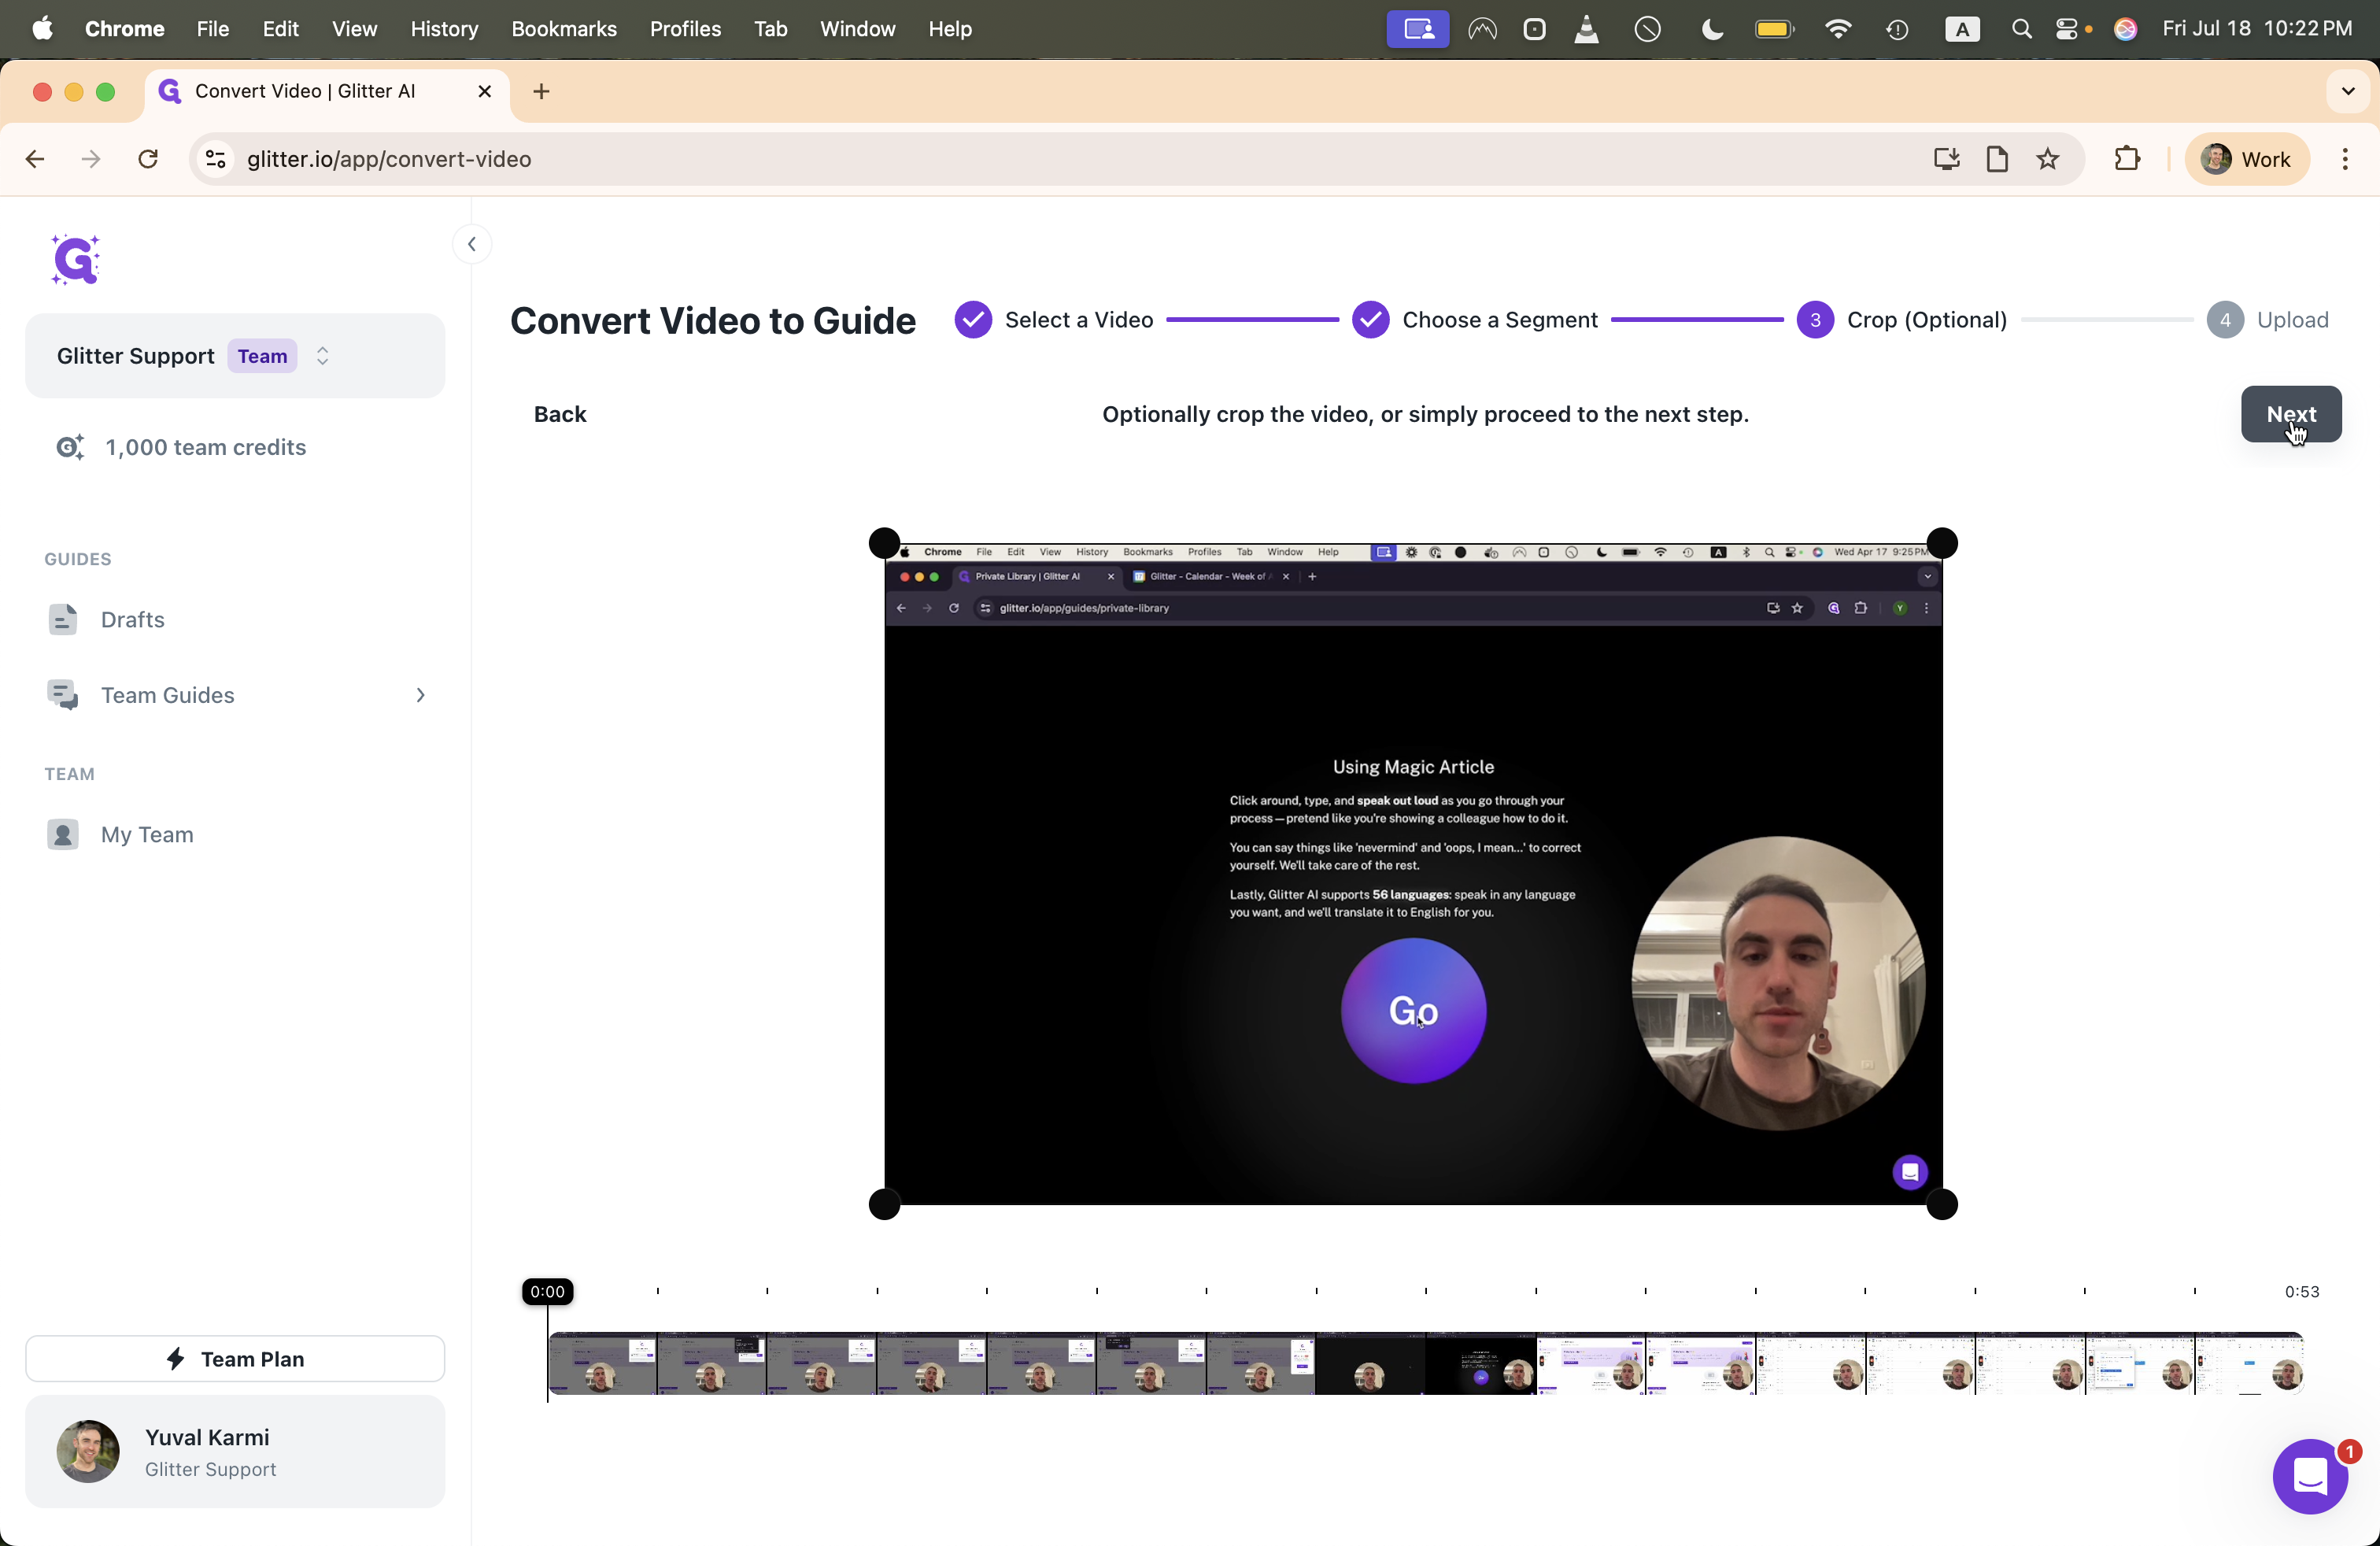The height and width of the screenshot is (1546, 2380).
Task: Open the Edit menu
Action: click(280, 29)
